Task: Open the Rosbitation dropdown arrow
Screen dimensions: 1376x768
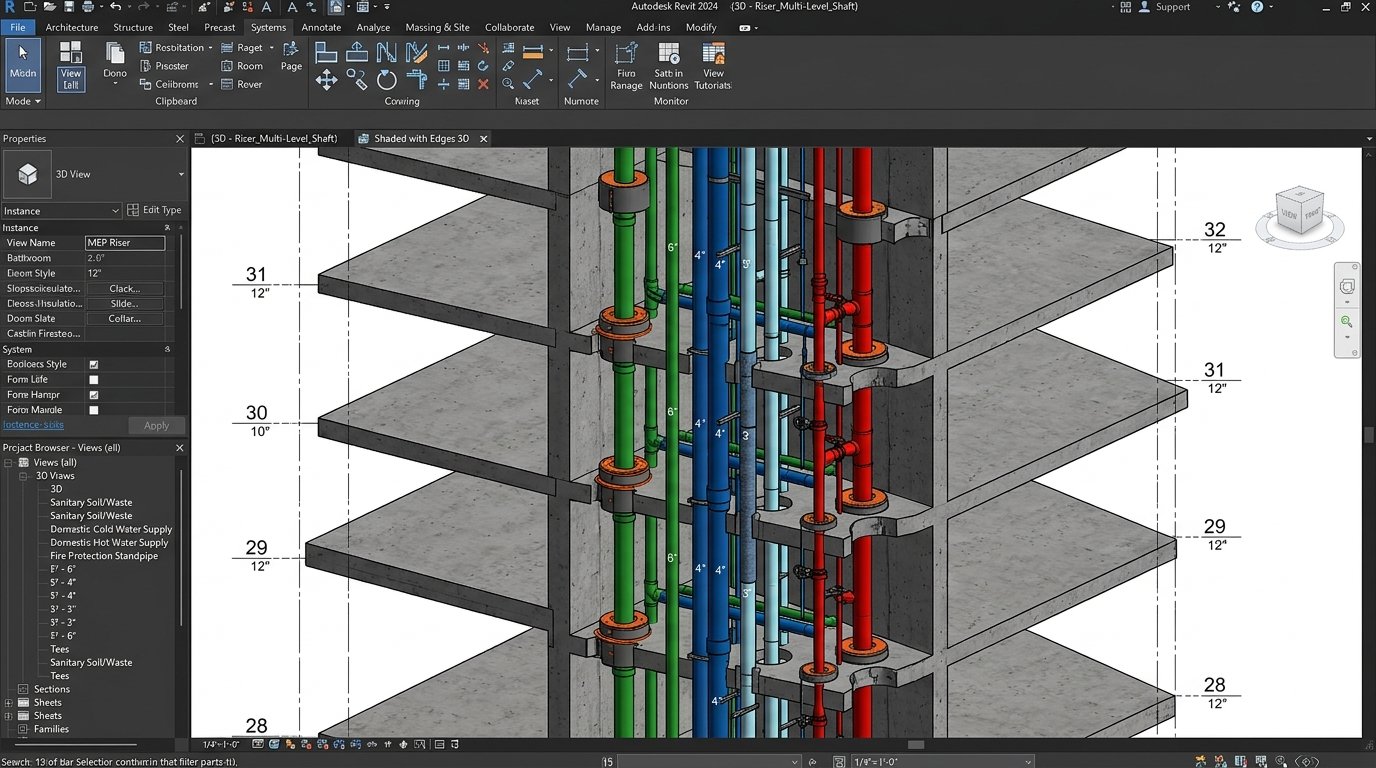Action: 210,48
